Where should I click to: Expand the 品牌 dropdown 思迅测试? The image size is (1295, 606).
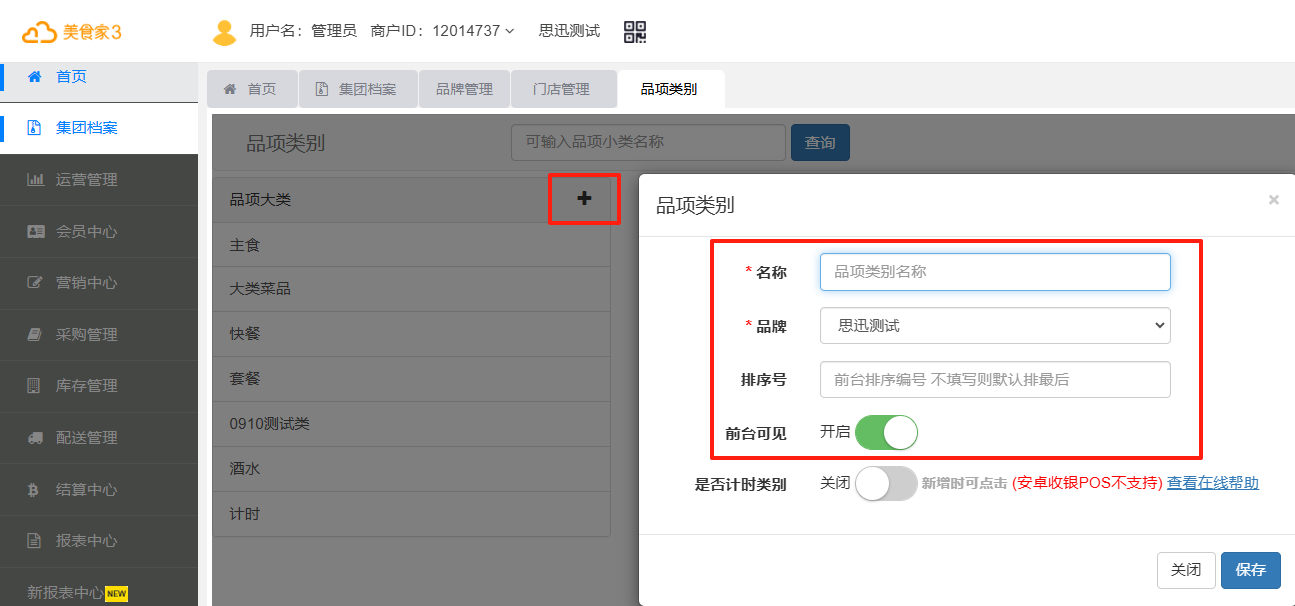click(994, 326)
